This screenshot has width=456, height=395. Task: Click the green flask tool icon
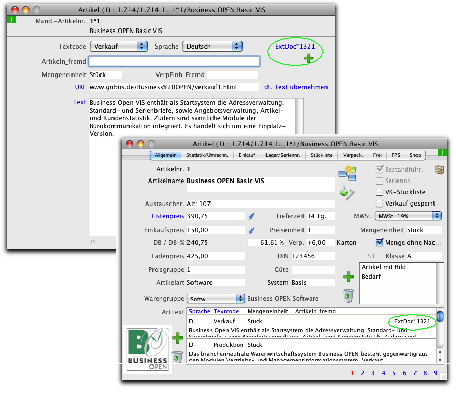click(x=347, y=193)
